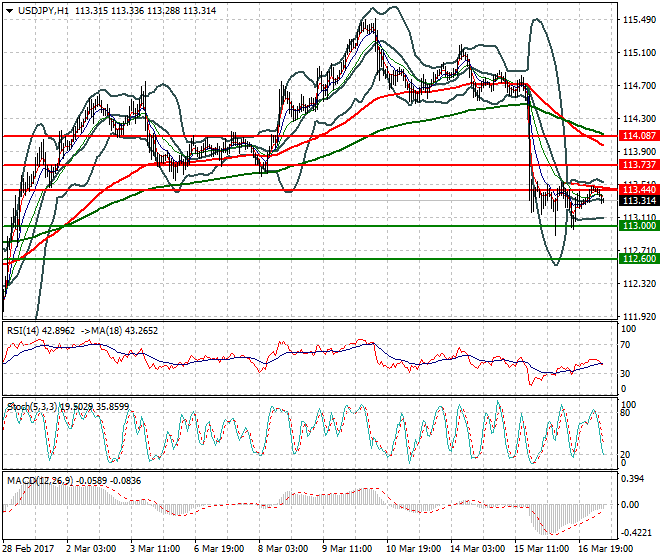Click the ->MA(18) 43.2652 RSI label
This screenshot has height=560, width=660.
click(x=119, y=331)
